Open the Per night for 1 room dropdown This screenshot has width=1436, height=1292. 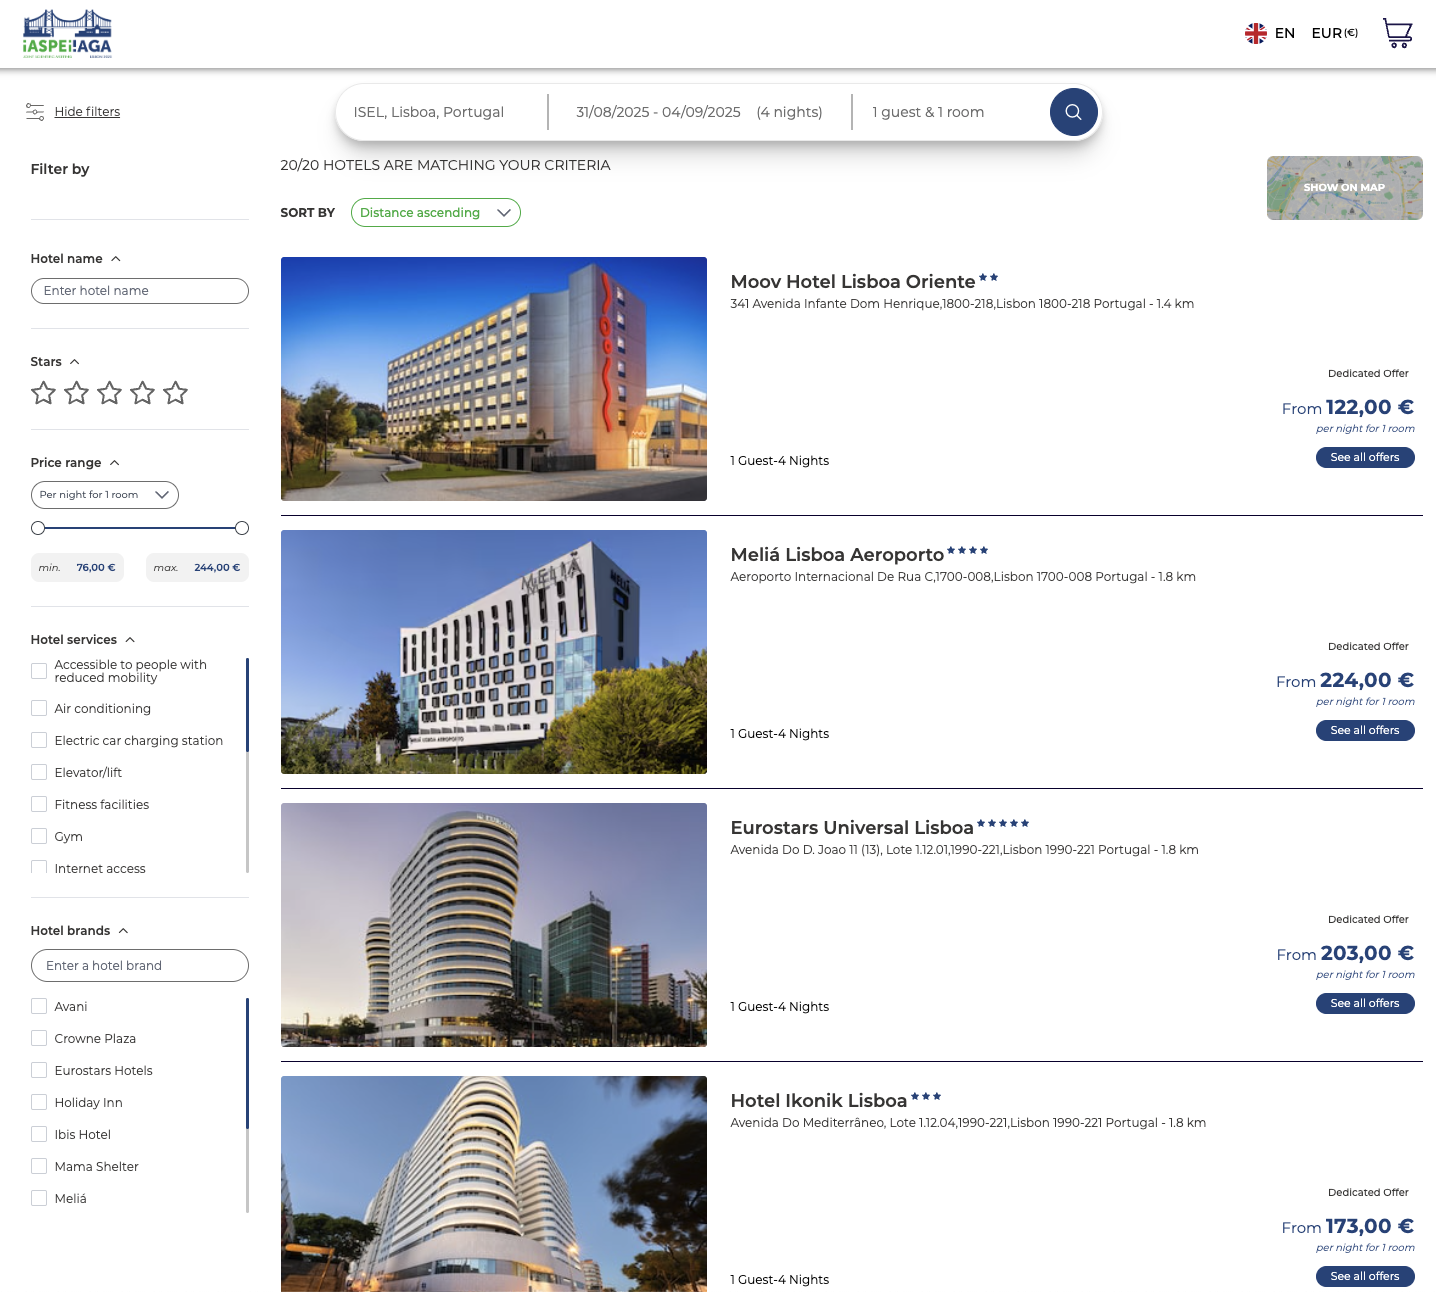(105, 495)
